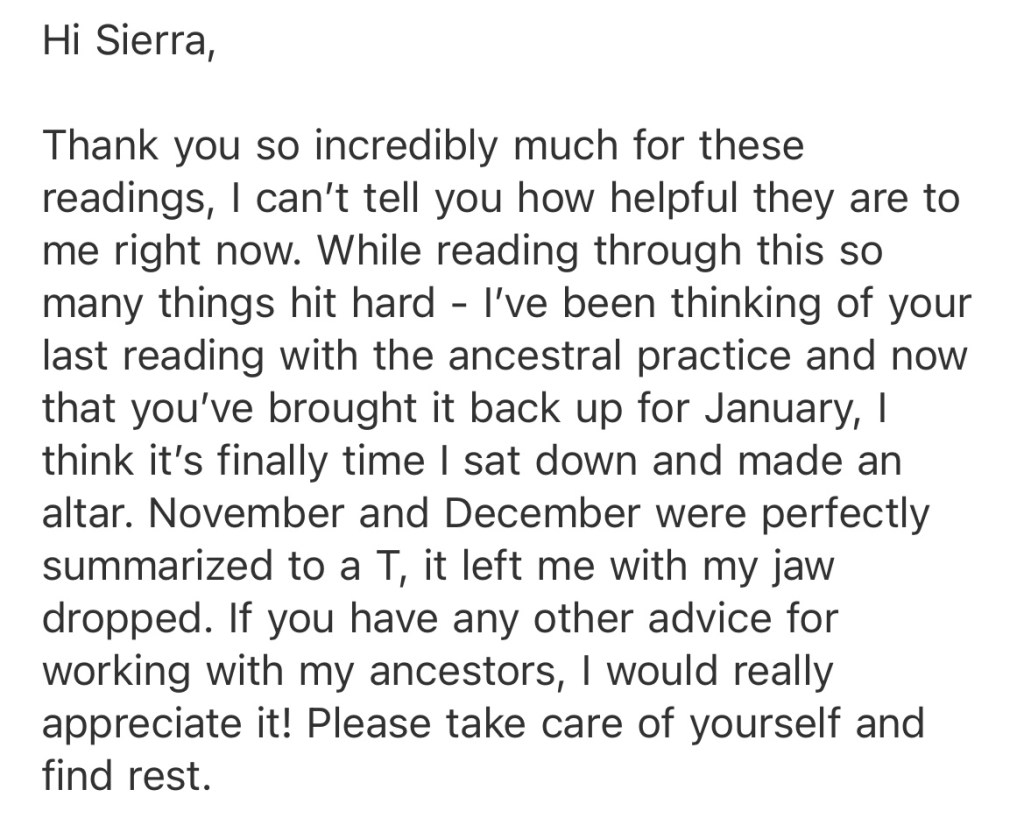
Task: Click the closing words "find rest."
Action: 126,775
